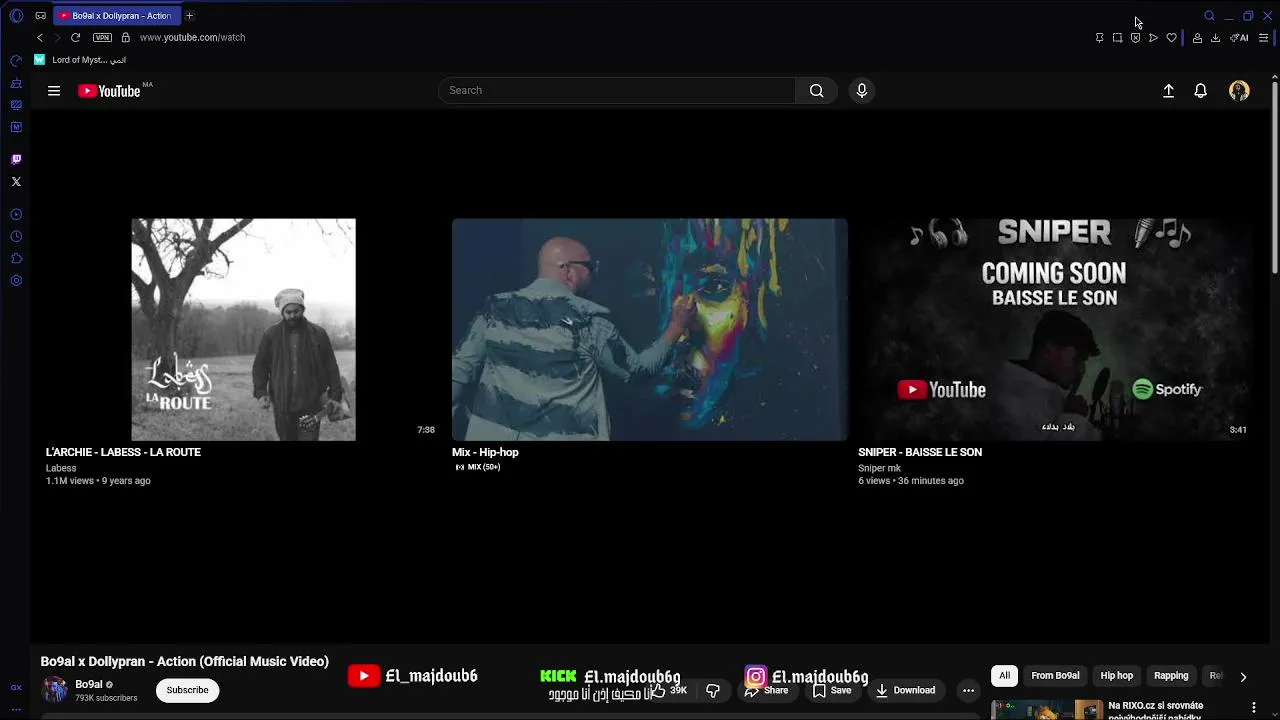Image resolution: width=1280 pixels, height=720 pixels.
Task: Open Twitch in the sidebar
Action: coord(16,159)
